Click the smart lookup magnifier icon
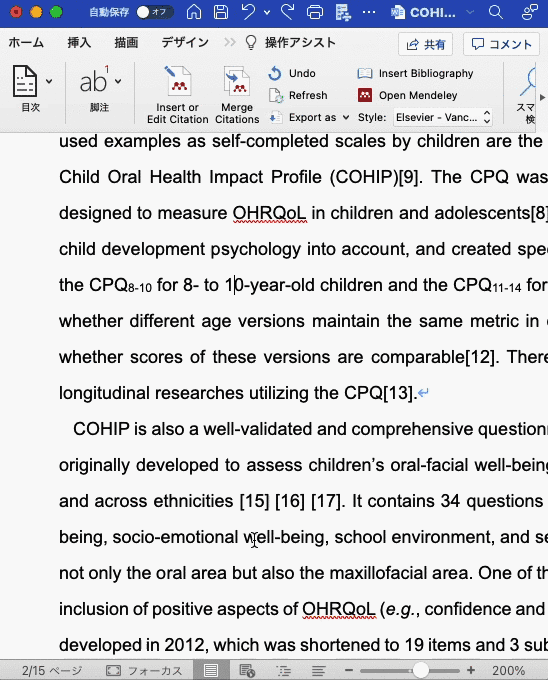This screenshot has width=548, height=680. point(528,82)
